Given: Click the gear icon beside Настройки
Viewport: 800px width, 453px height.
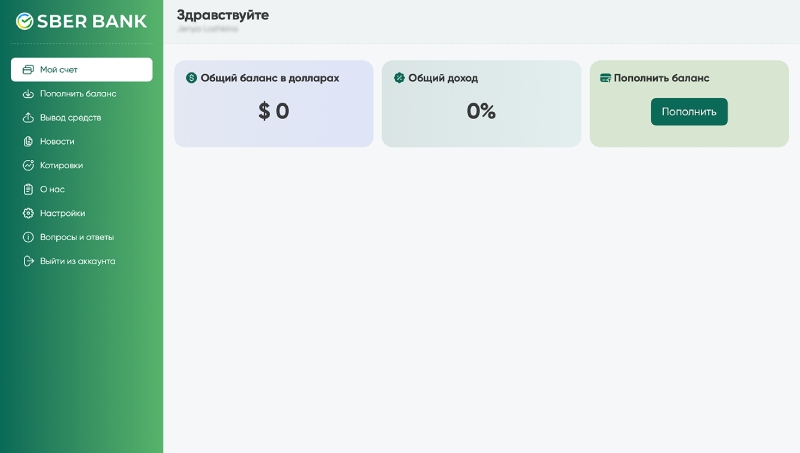Looking at the screenshot, I should [x=28, y=213].
